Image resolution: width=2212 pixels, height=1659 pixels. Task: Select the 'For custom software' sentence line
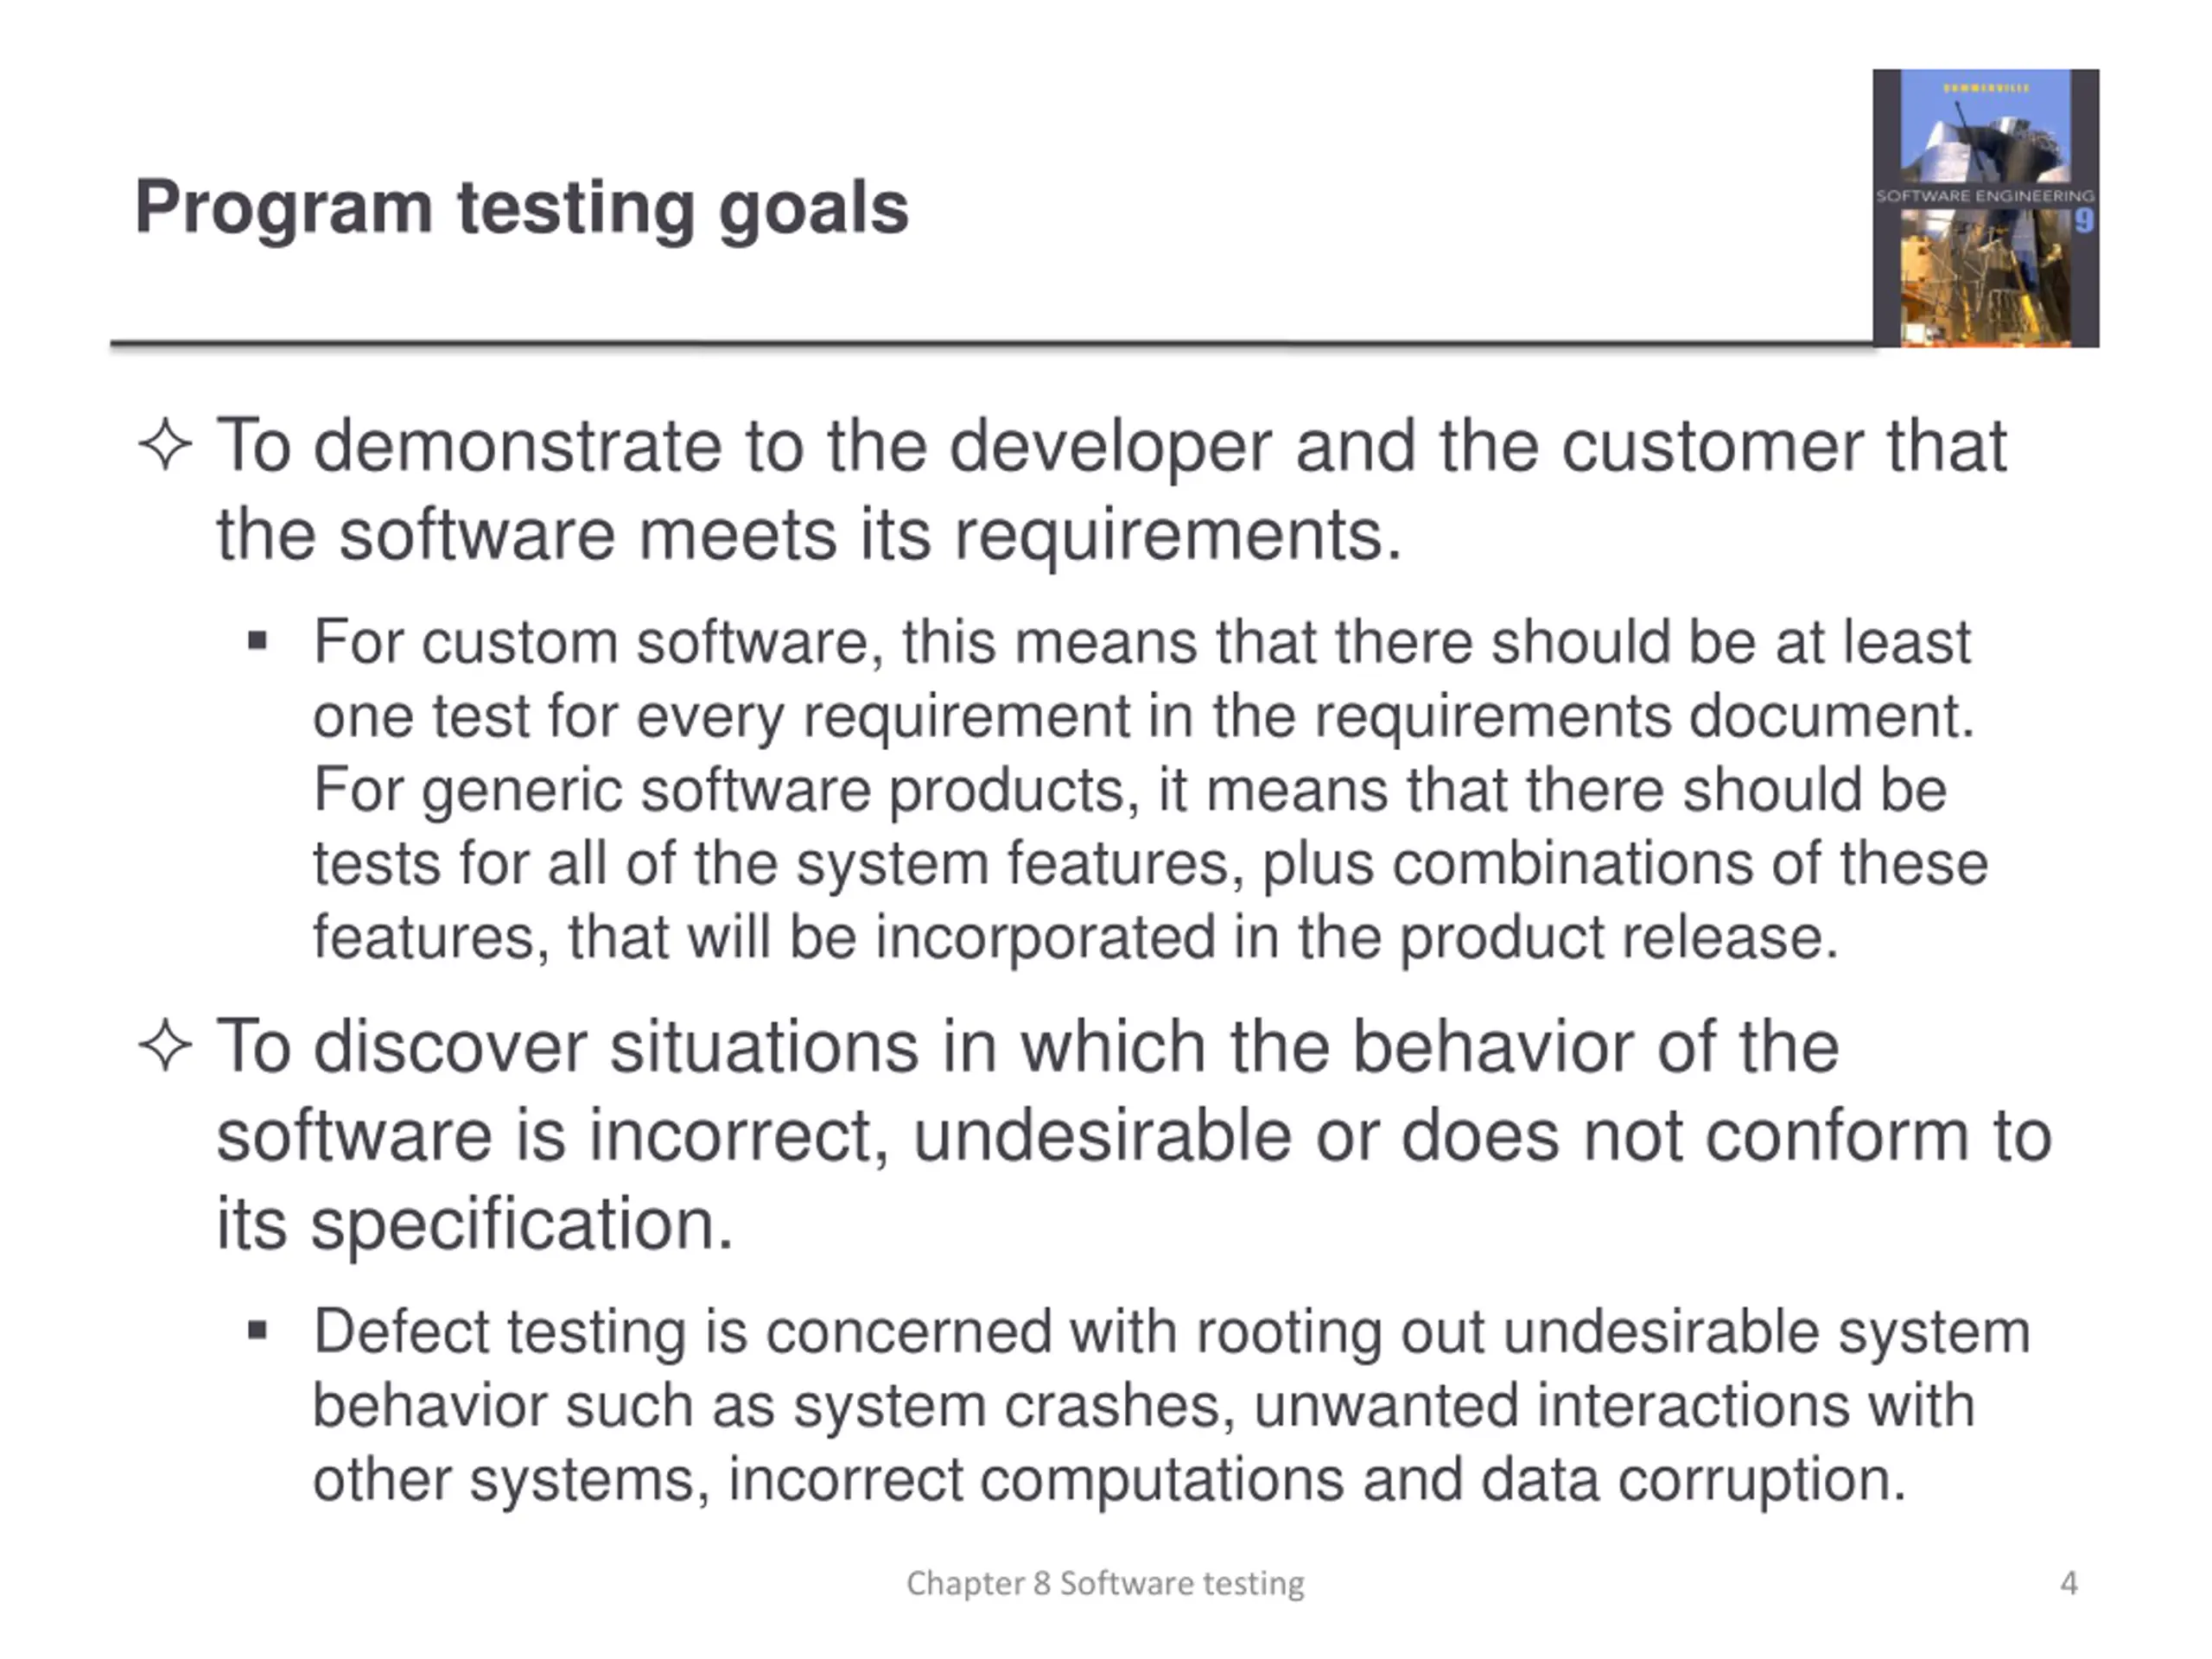click(x=1142, y=641)
